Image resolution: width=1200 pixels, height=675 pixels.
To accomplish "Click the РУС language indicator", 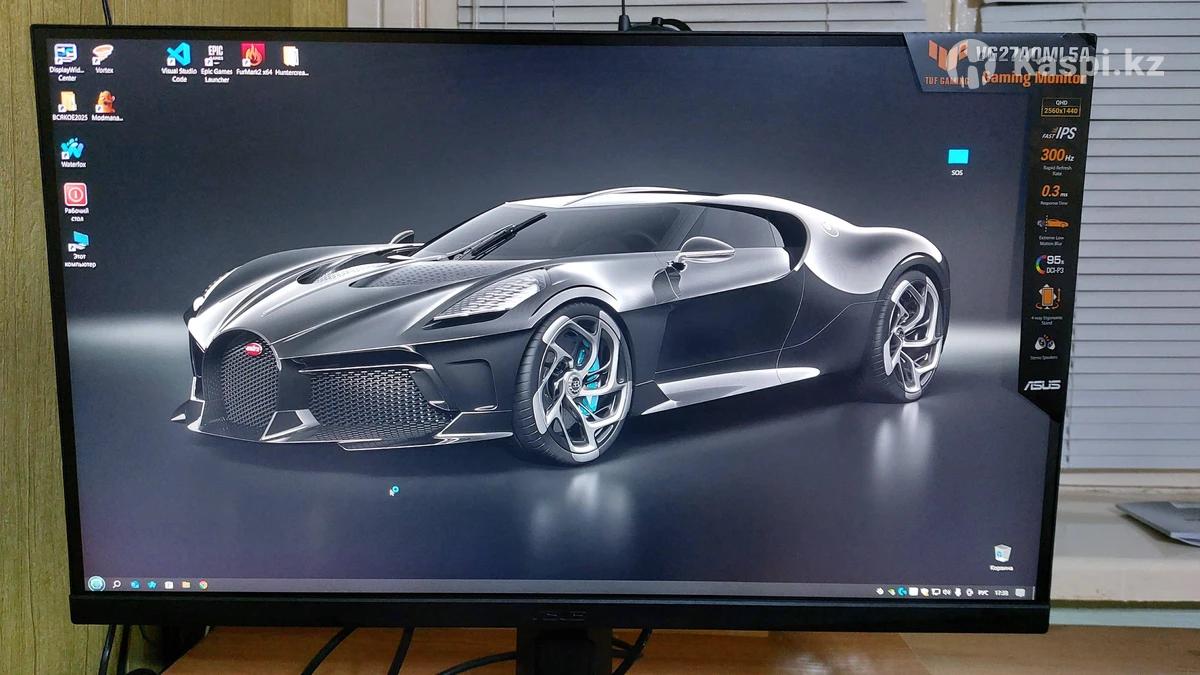I will coord(982,592).
